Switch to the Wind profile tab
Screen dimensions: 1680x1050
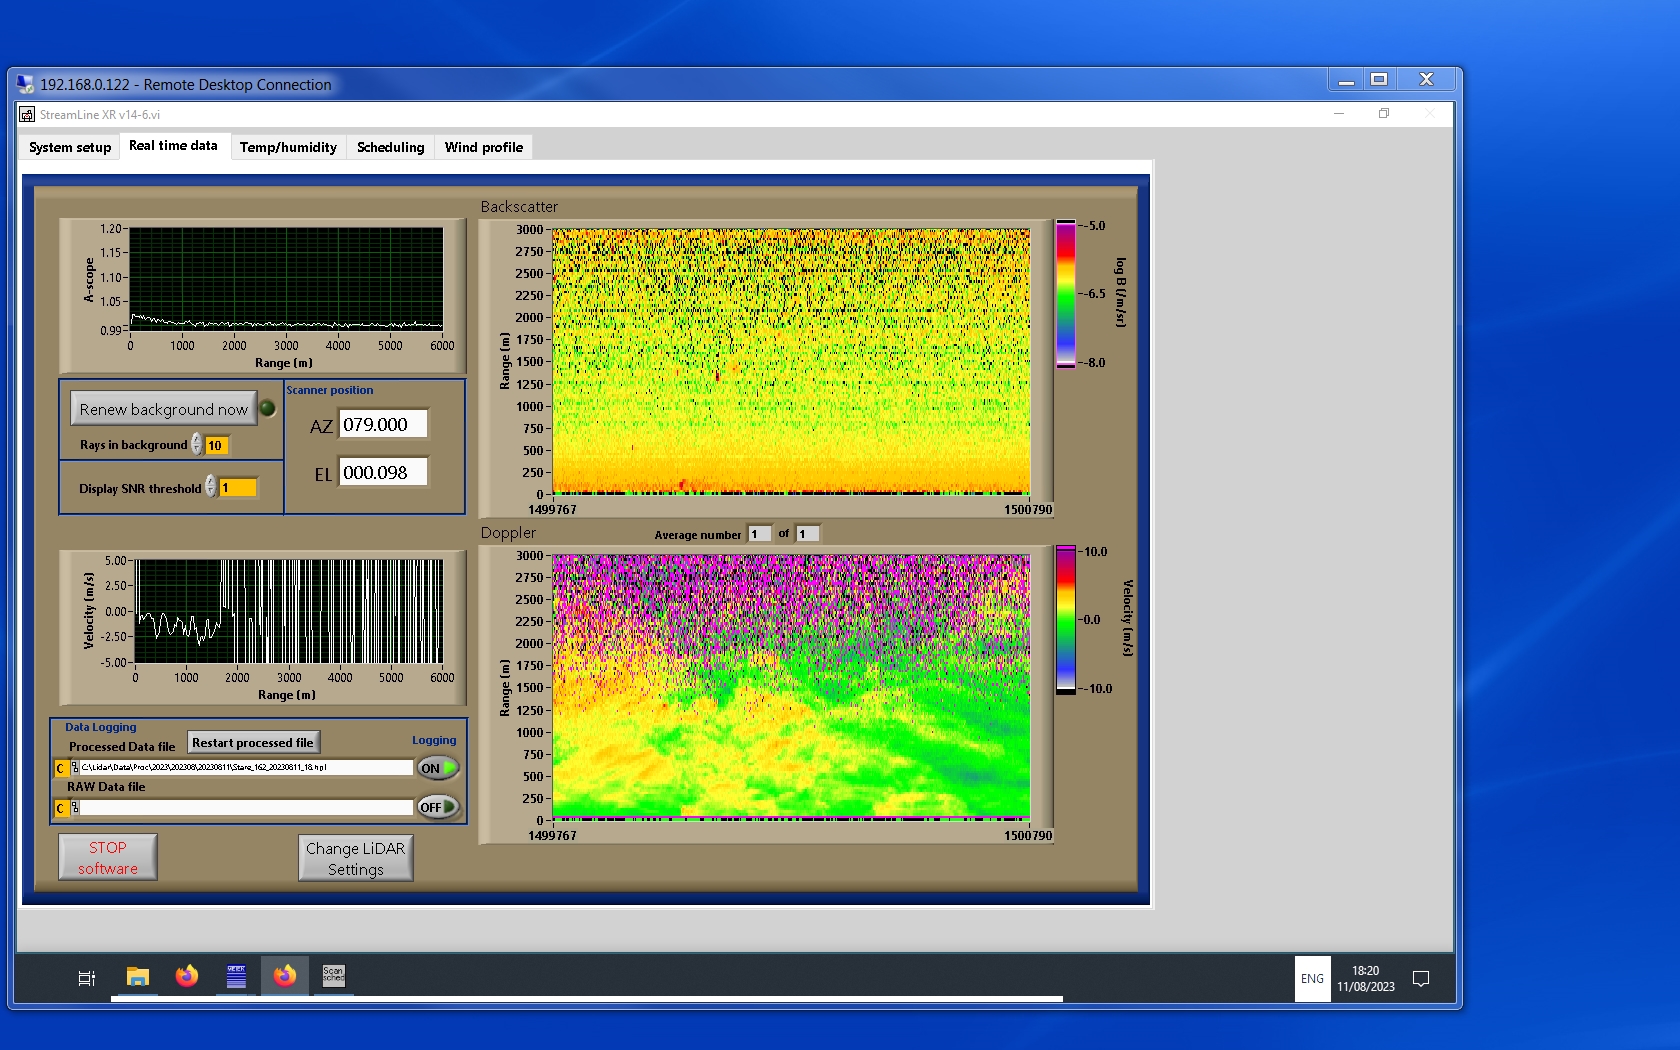click(x=484, y=147)
